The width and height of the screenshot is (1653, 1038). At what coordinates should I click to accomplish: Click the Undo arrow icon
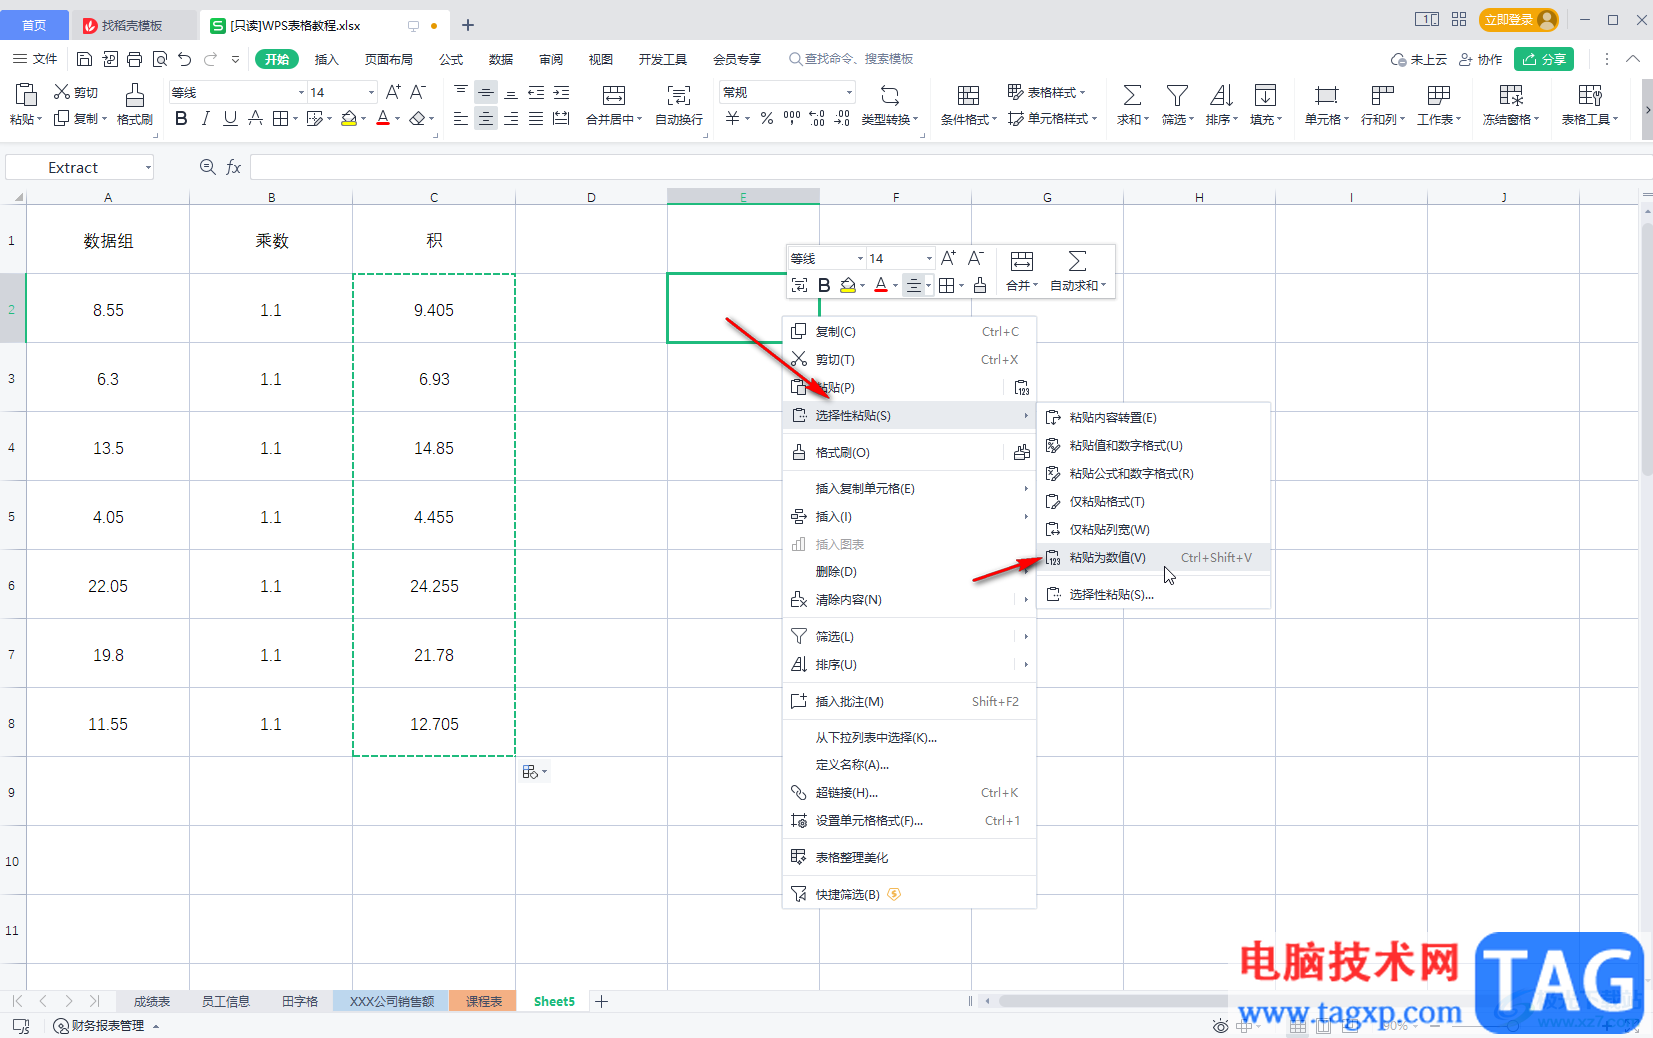(184, 59)
